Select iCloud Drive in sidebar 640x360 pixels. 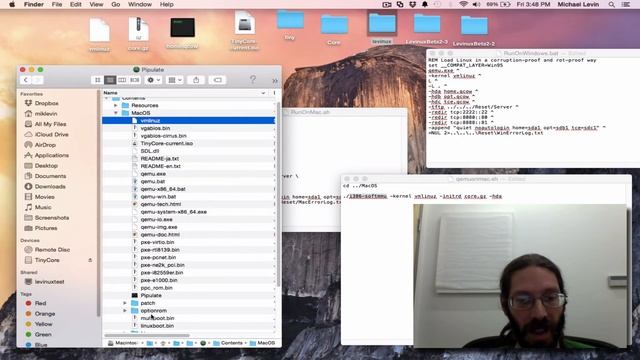click(51, 134)
